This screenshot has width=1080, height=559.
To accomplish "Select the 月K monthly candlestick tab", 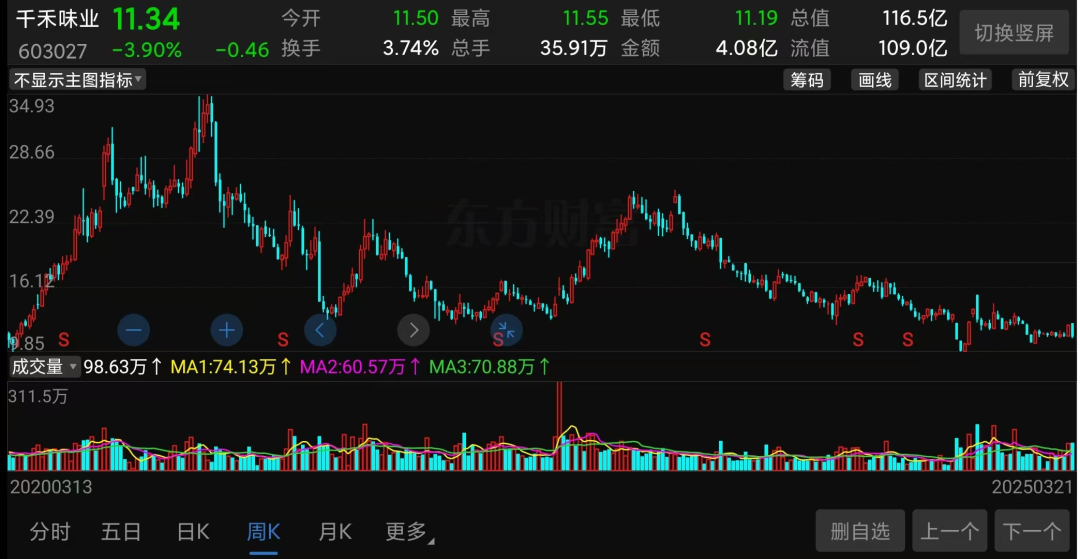I will 335,531.
